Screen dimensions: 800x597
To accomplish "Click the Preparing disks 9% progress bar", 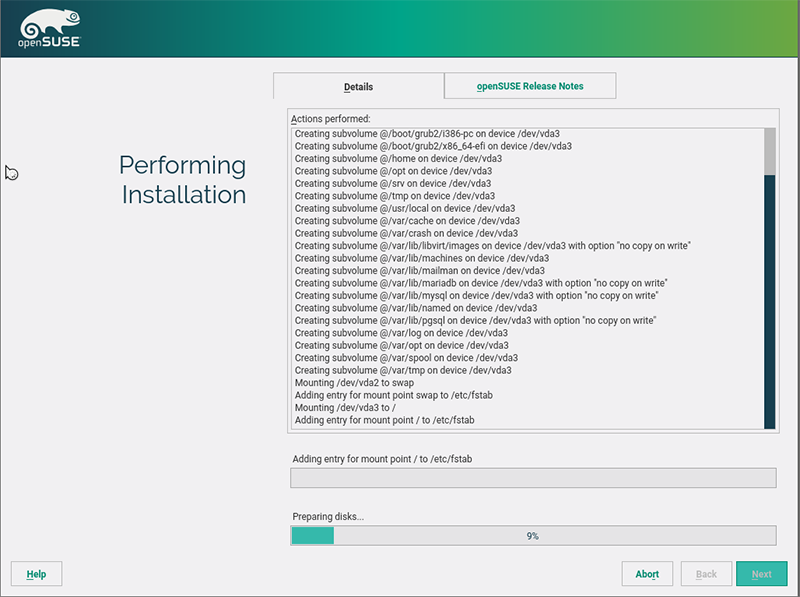I will (x=532, y=536).
